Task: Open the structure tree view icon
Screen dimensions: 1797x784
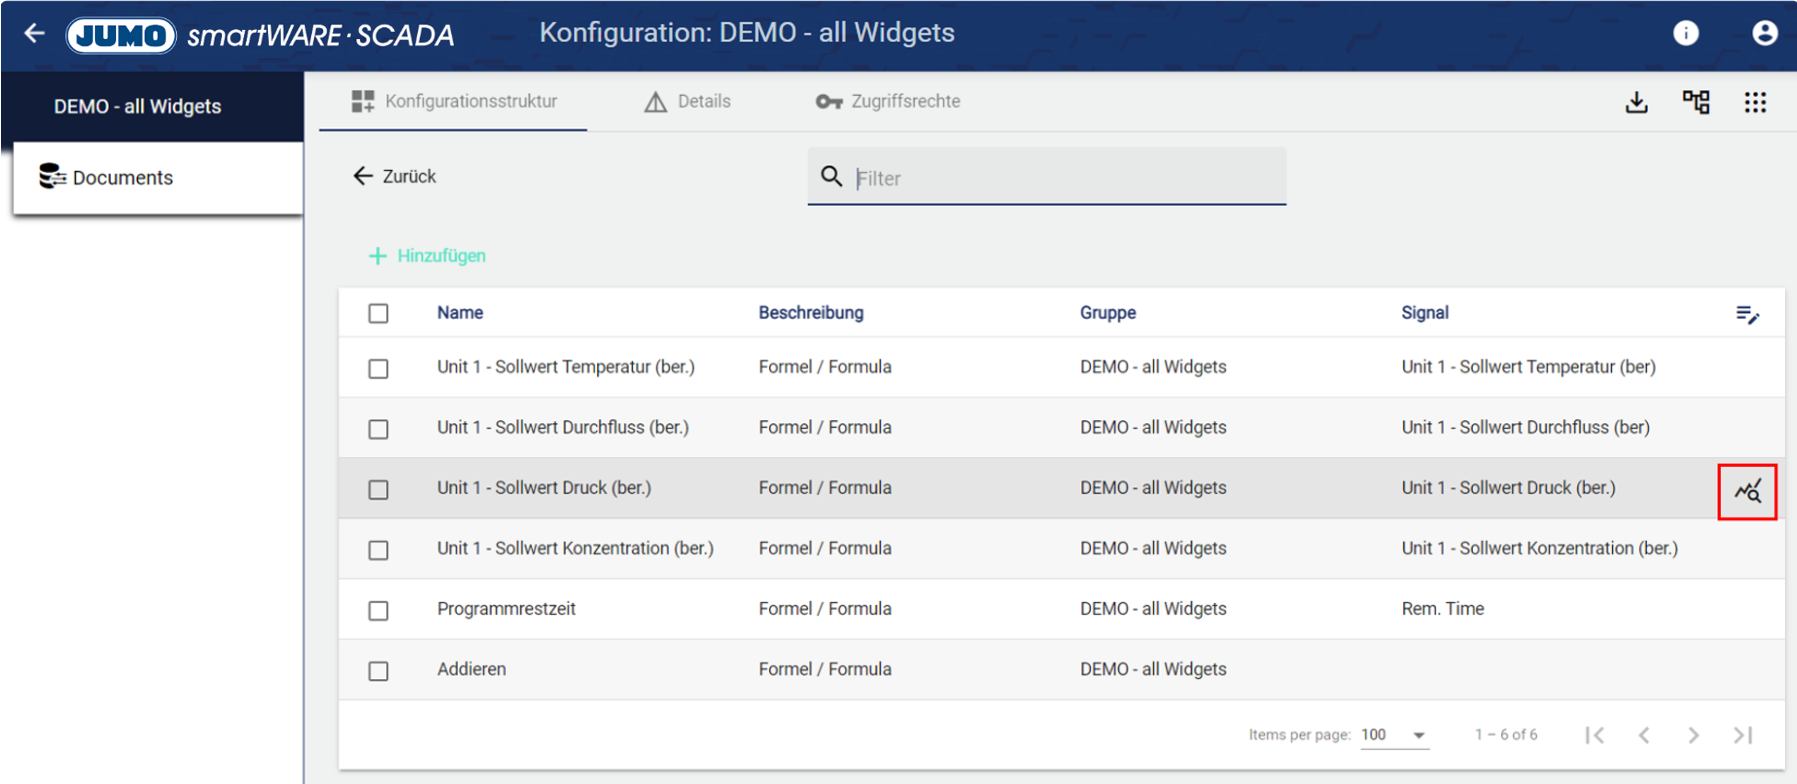Action: click(1696, 102)
